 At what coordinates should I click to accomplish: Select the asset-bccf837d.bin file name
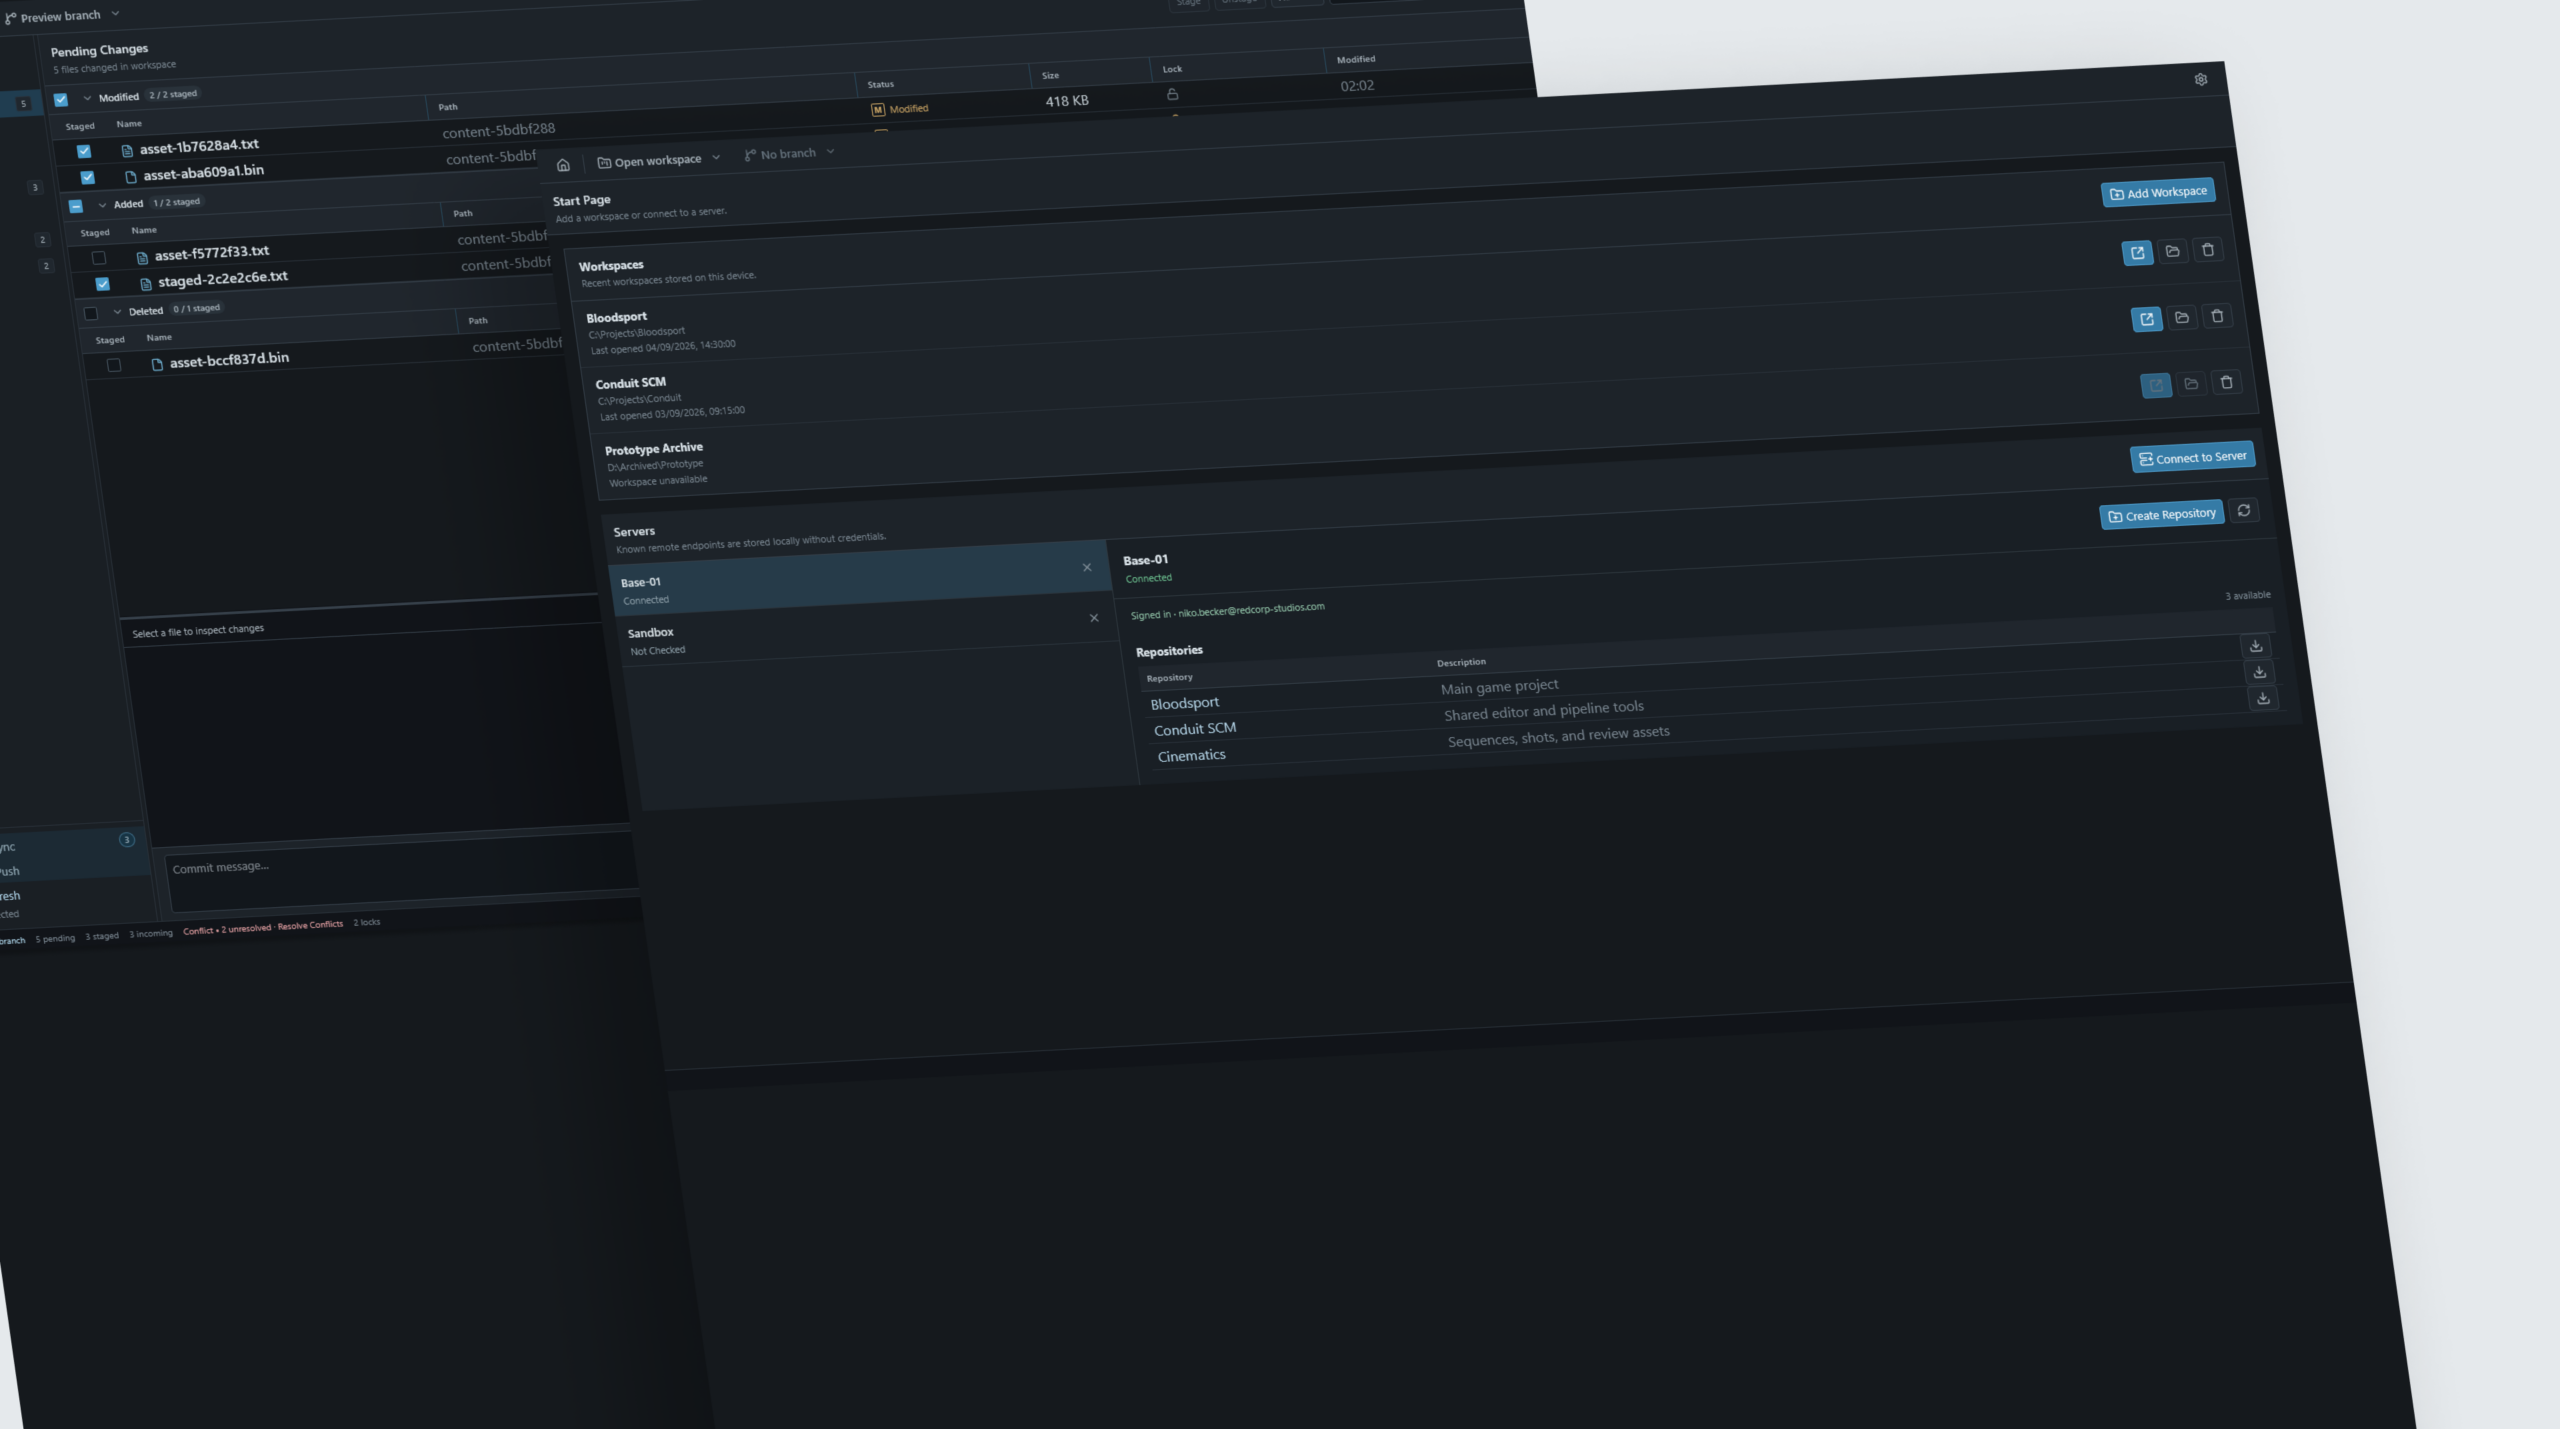[229, 360]
